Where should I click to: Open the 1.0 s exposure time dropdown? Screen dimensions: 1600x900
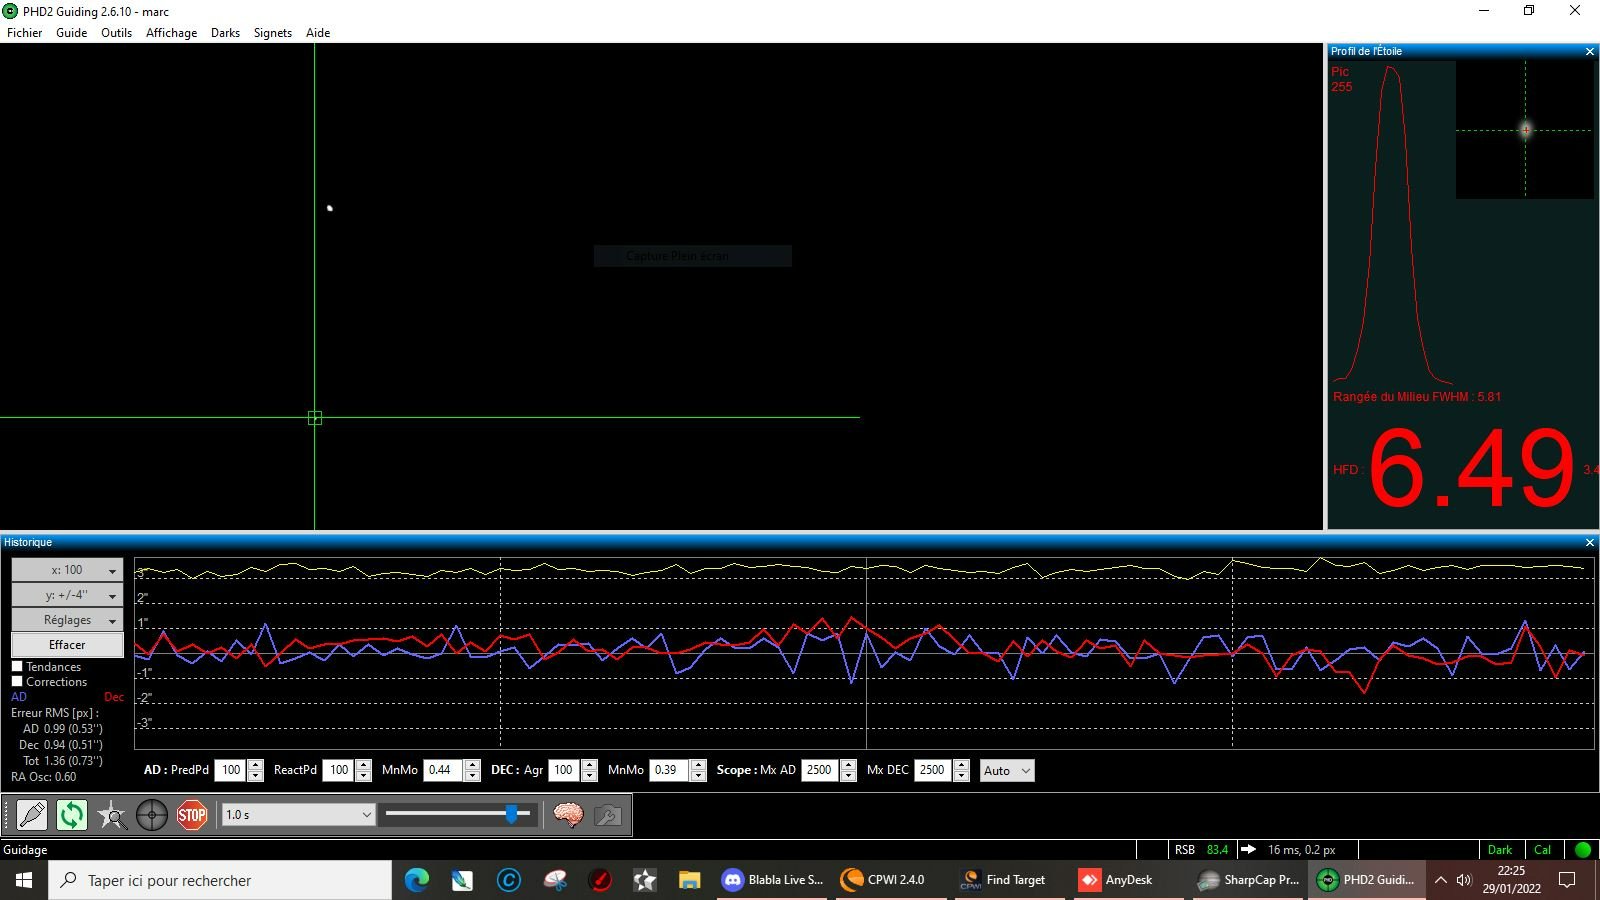[x=297, y=815]
